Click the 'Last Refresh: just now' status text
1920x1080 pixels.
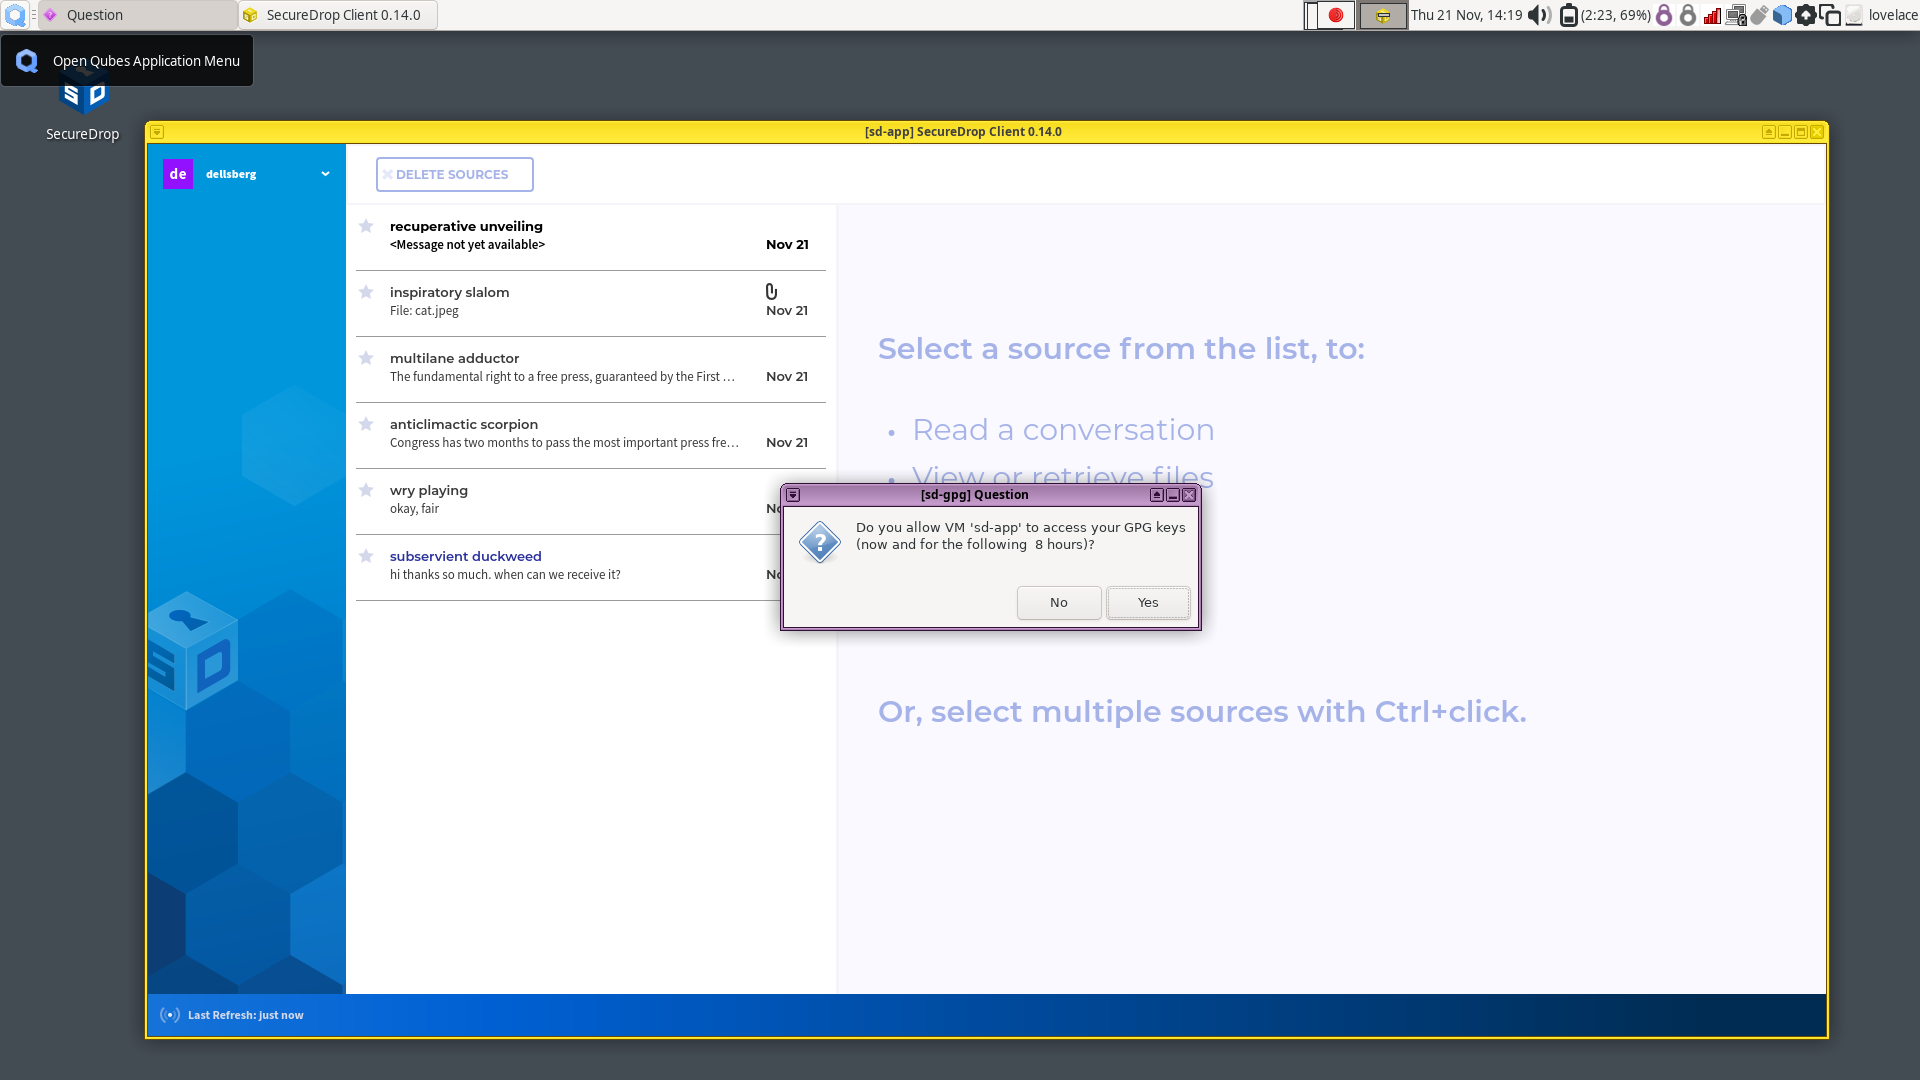(245, 1015)
